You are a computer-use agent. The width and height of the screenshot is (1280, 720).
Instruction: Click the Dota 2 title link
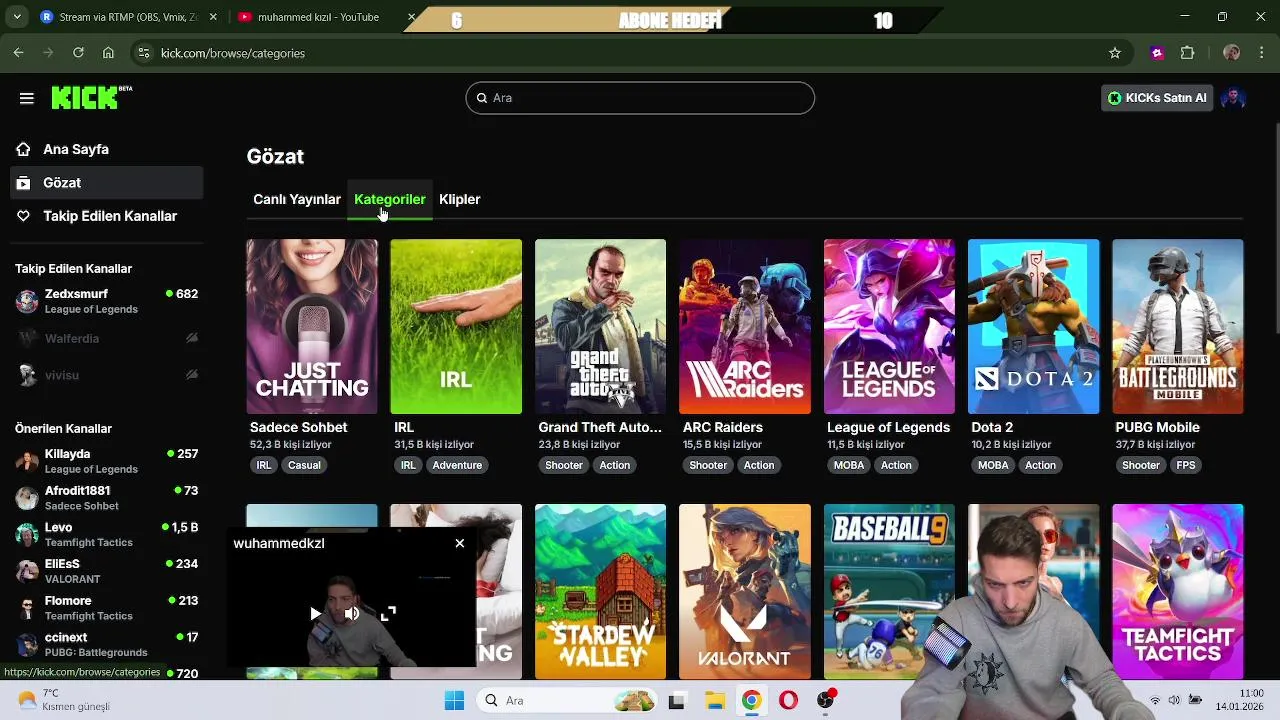pyautogui.click(x=992, y=427)
